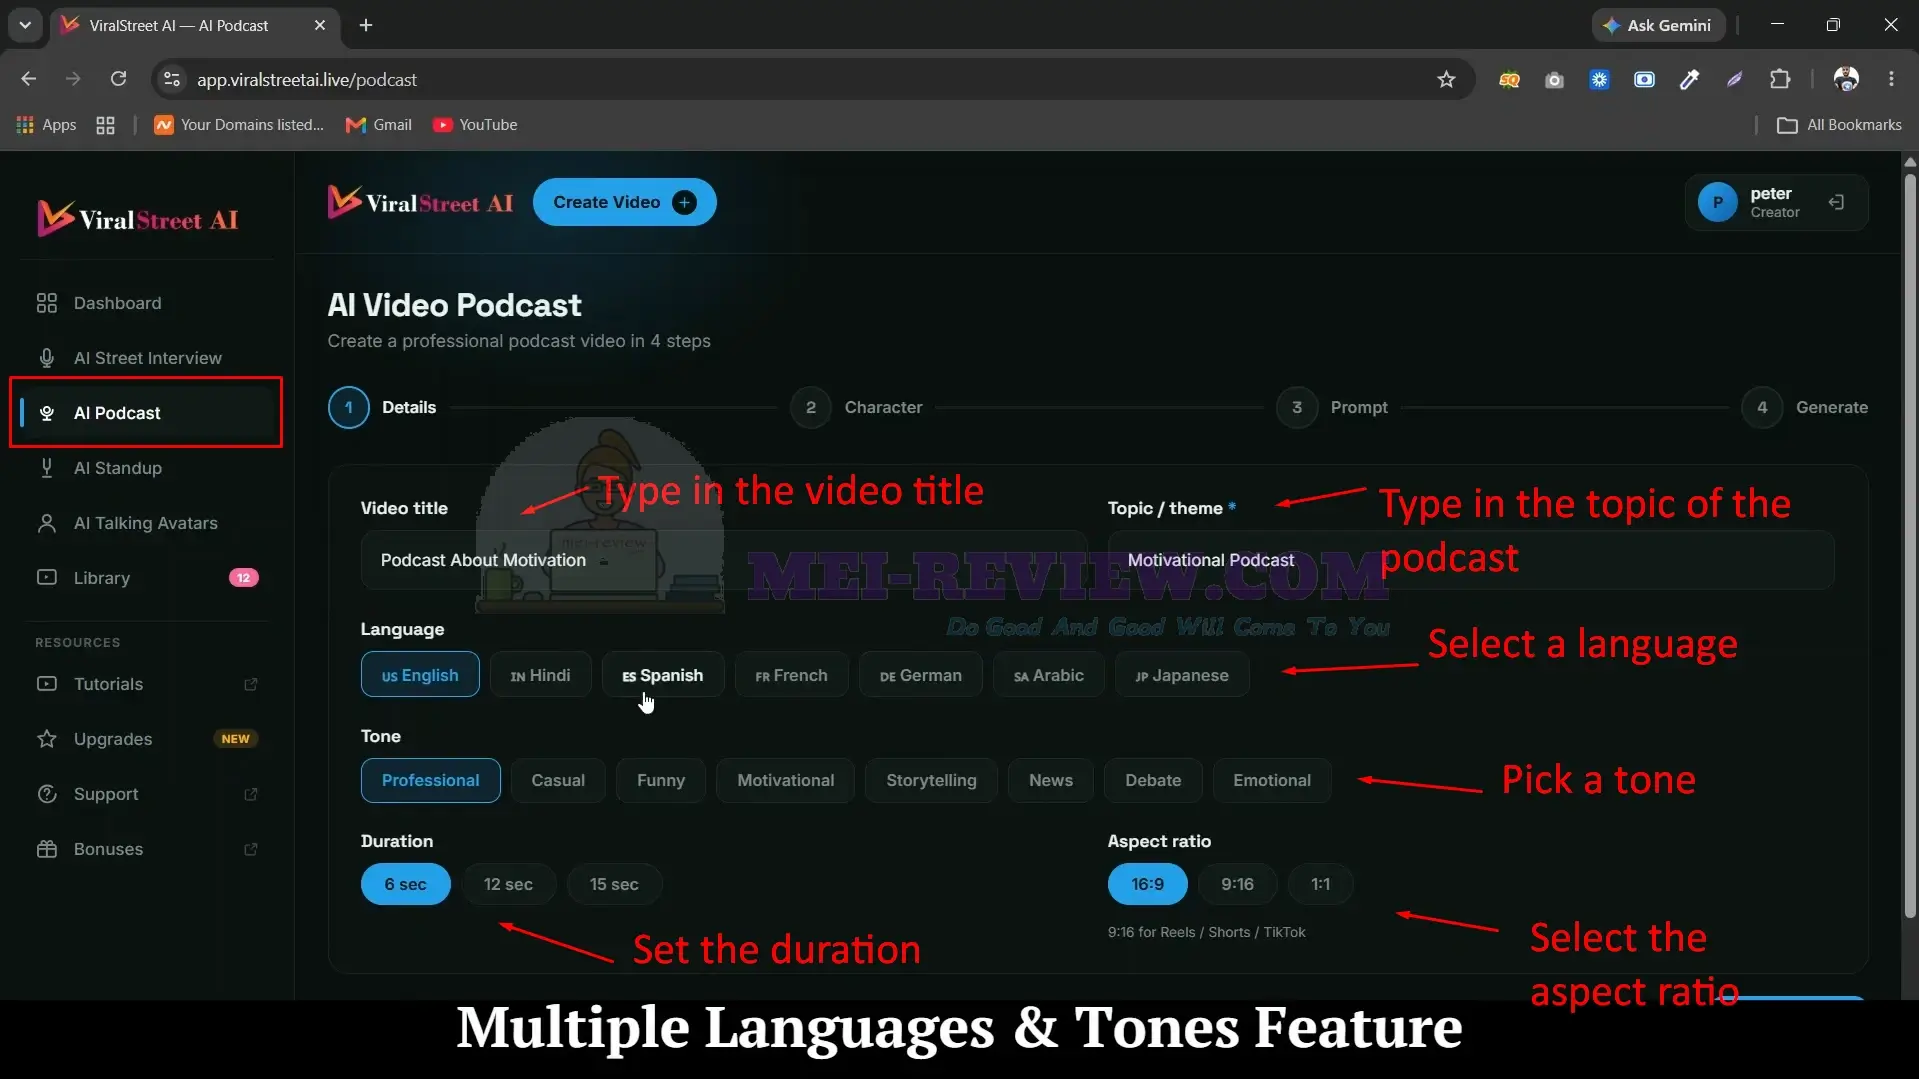
Task: Choose the Motivational tone
Action: tap(785, 780)
